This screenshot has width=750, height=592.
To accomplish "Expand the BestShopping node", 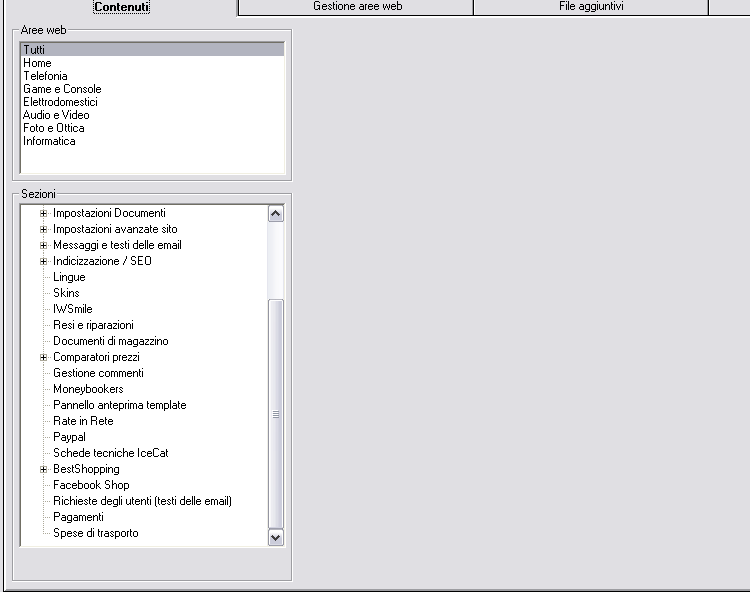I will (x=44, y=469).
